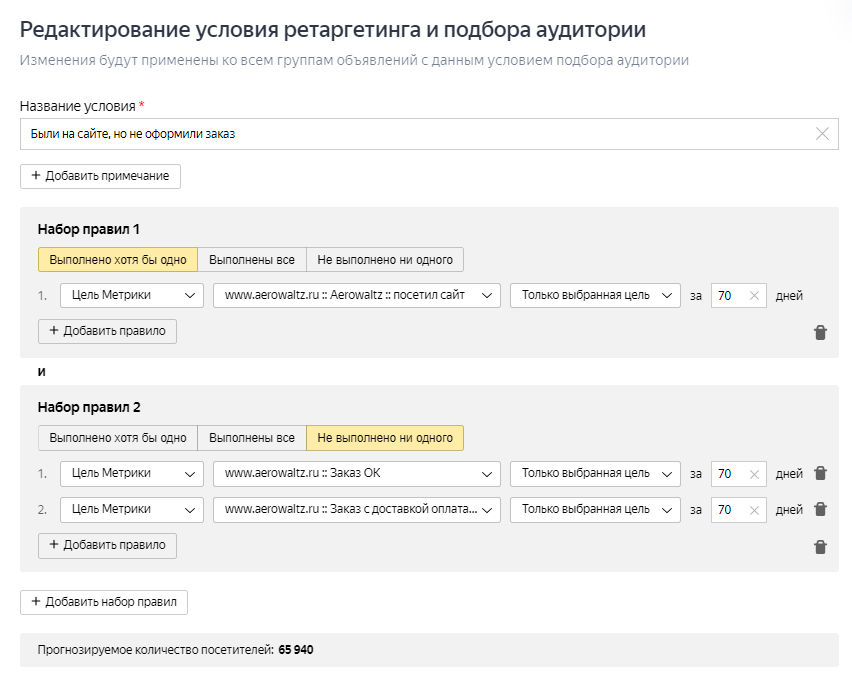Remove 'Заказ с доставкой' rule via trash icon
This screenshot has height=677, width=852.
(x=820, y=509)
